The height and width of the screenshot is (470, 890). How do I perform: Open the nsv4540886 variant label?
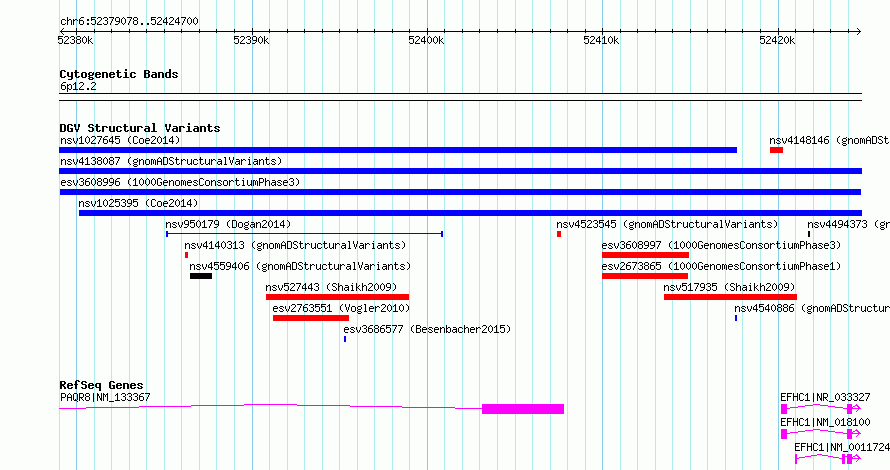pos(812,308)
